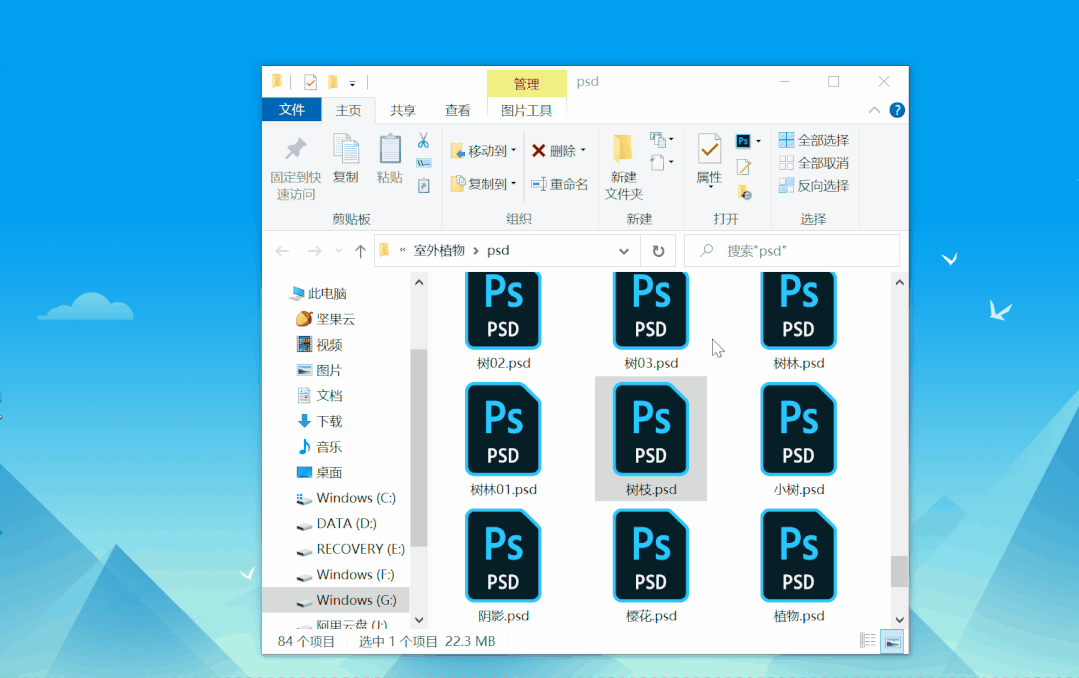Select 坚果云 in the navigation pane
The image size is (1079, 678).
[x=325, y=319]
